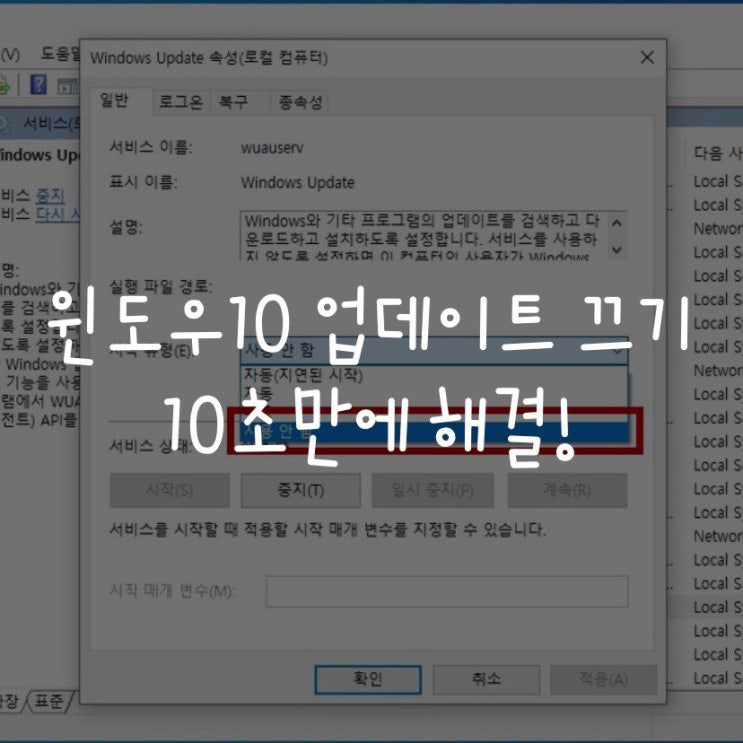Click the 중지(T) button

coord(300,490)
